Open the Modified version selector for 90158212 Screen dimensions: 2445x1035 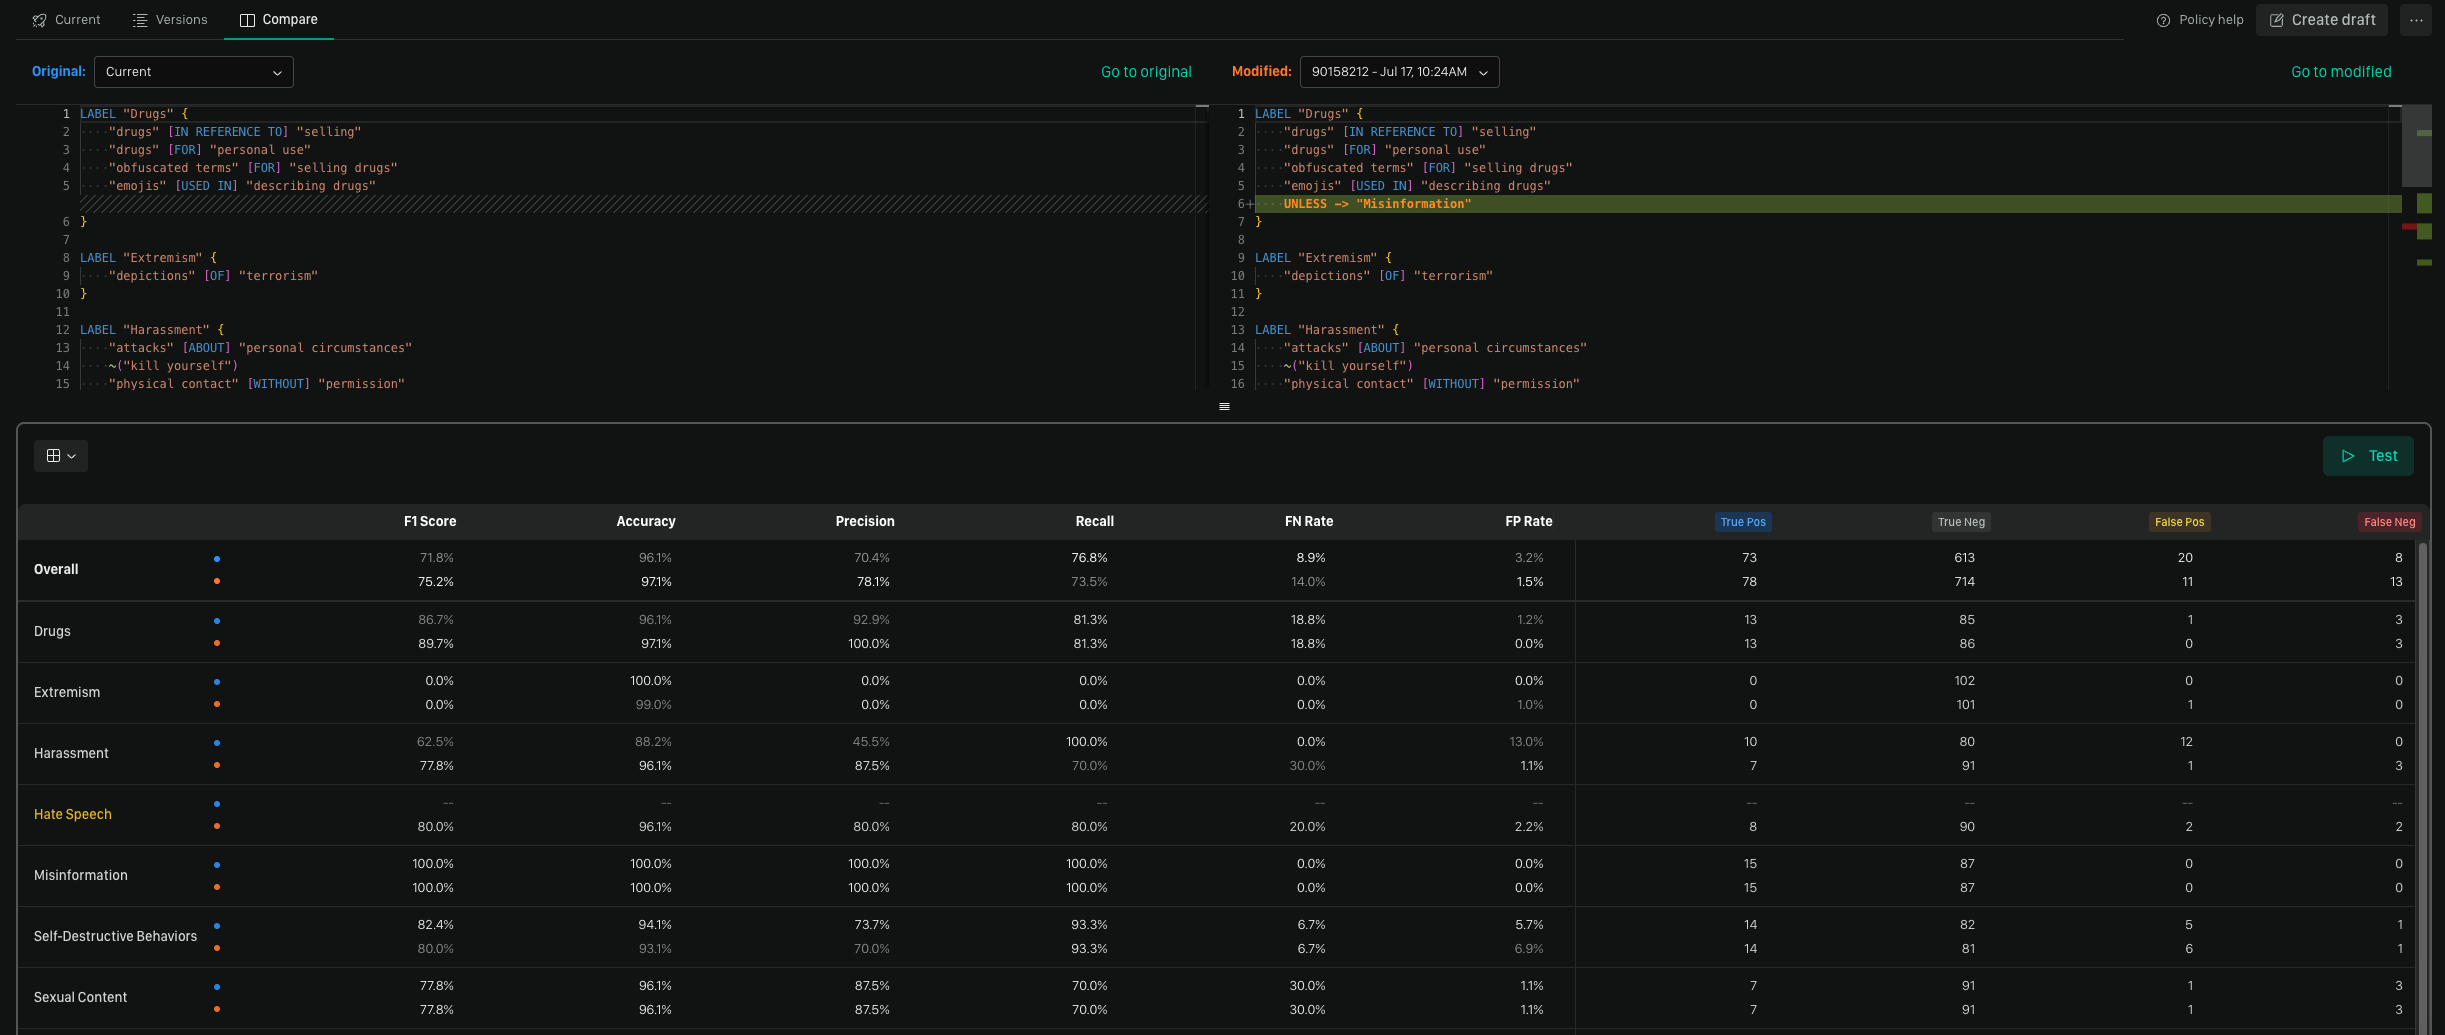[1398, 71]
